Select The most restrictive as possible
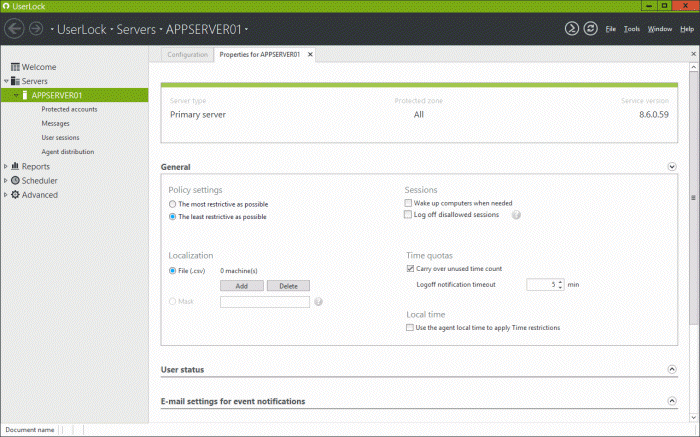The width and height of the screenshot is (700, 437). click(x=172, y=204)
